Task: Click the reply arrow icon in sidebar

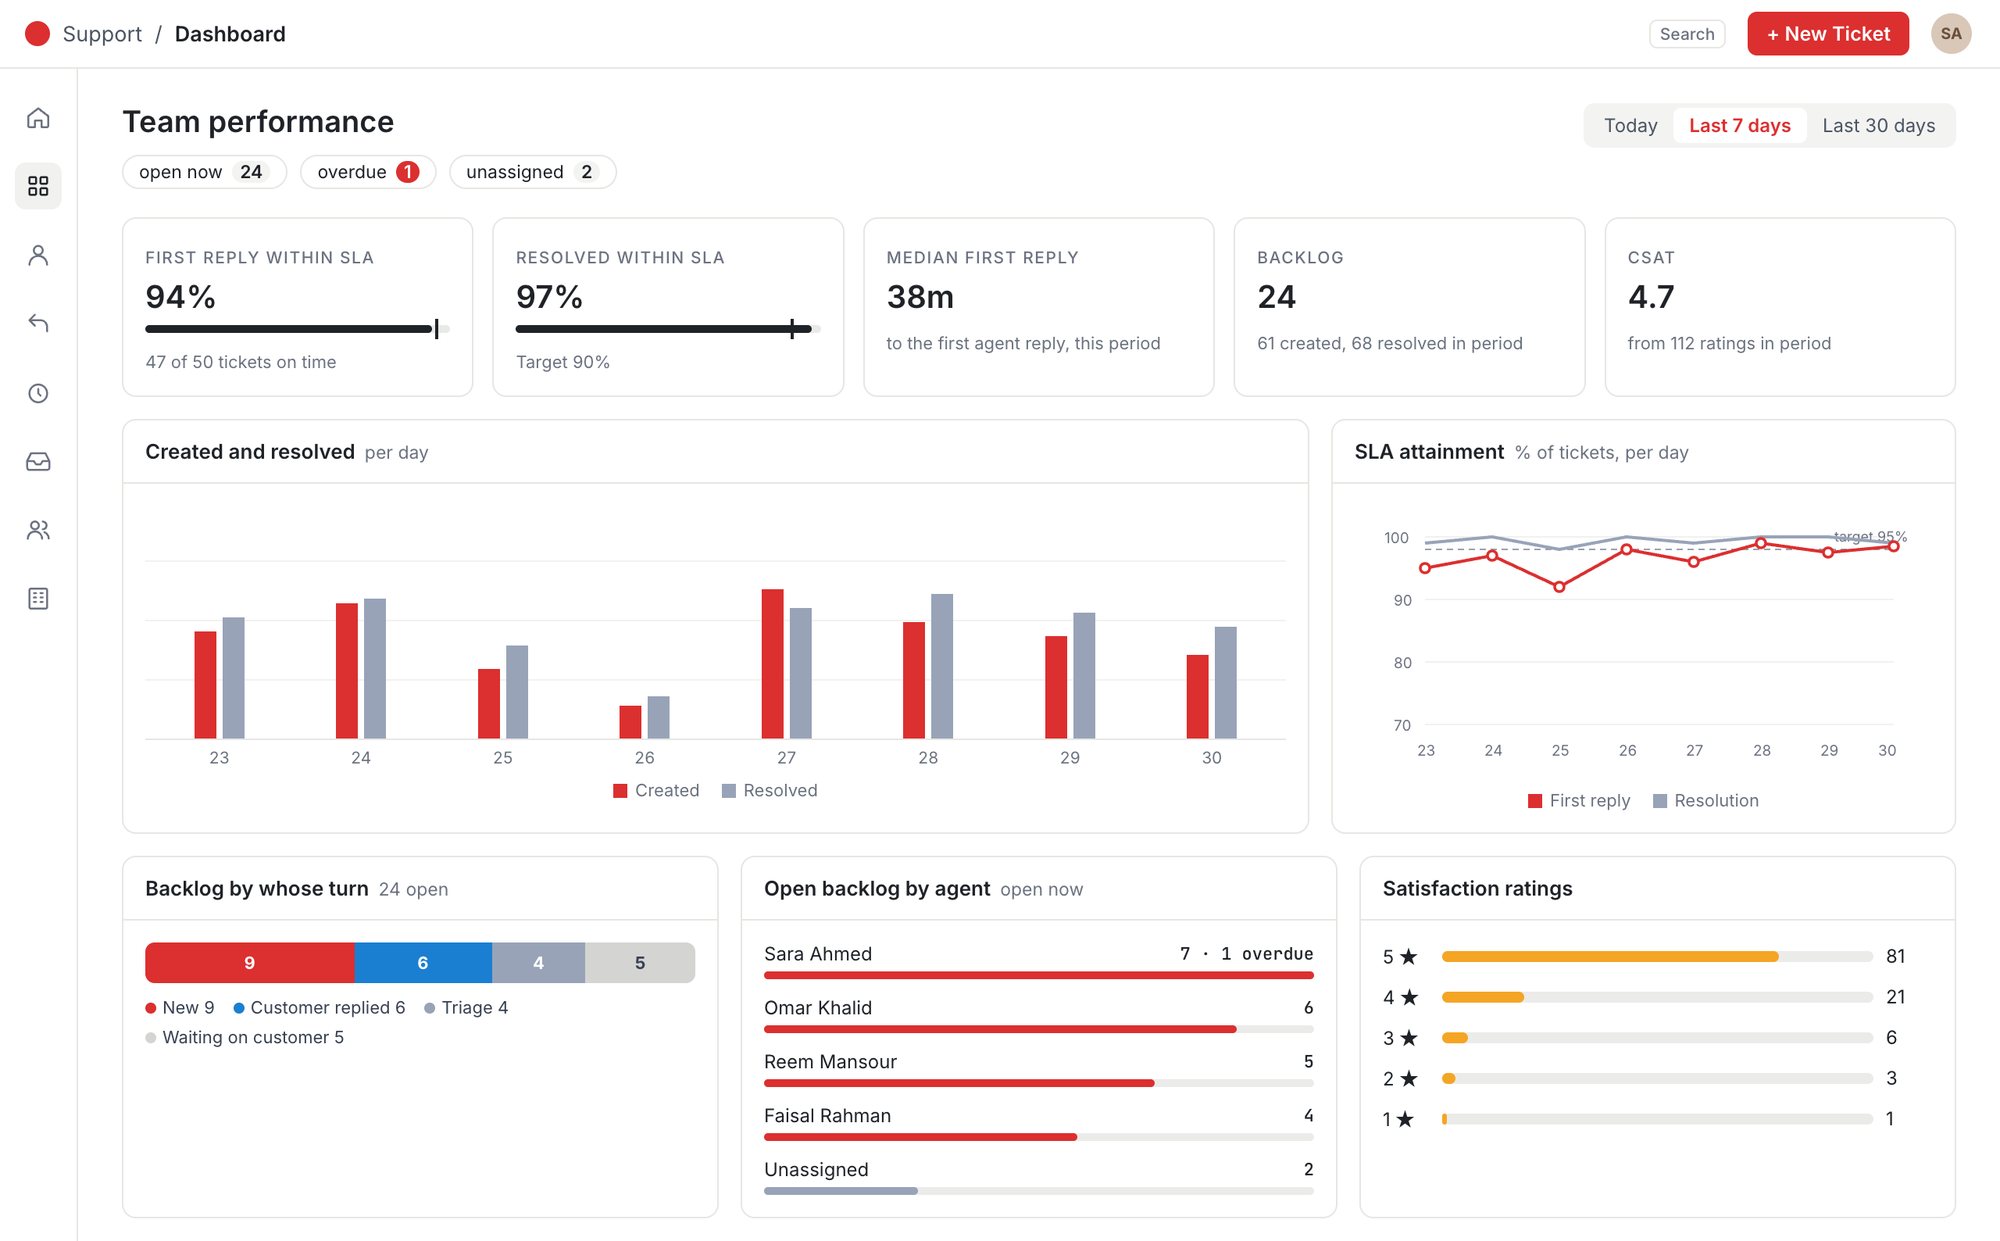Action: click(x=38, y=323)
